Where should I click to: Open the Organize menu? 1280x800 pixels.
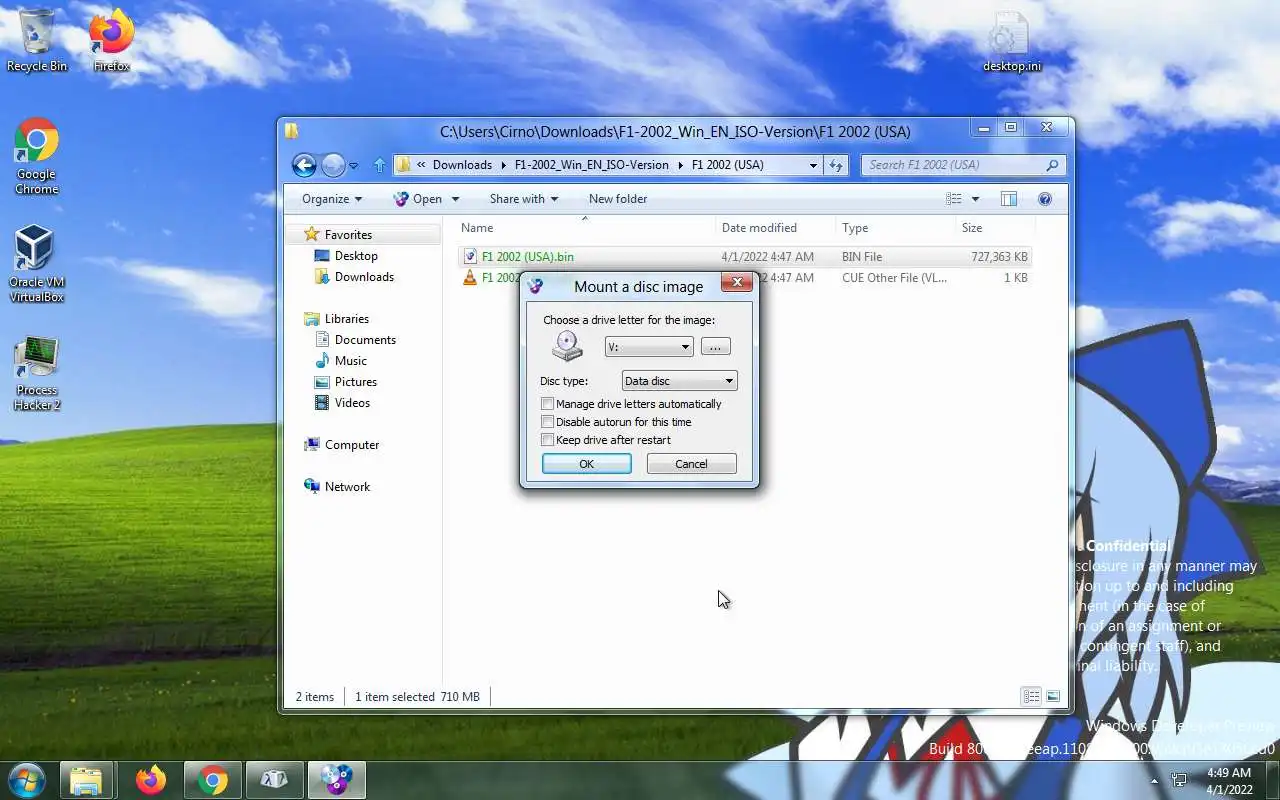[x=332, y=199]
